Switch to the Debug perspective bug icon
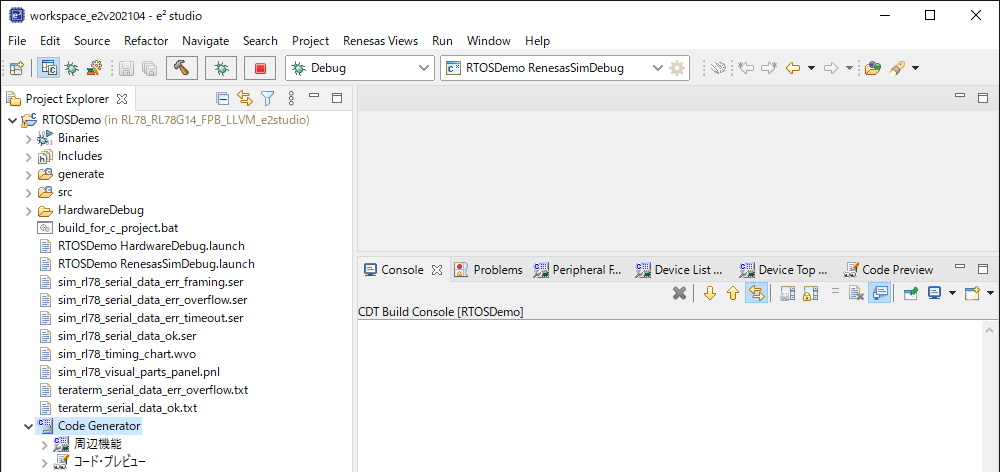This screenshot has width=1000, height=472. click(x=71, y=68)
